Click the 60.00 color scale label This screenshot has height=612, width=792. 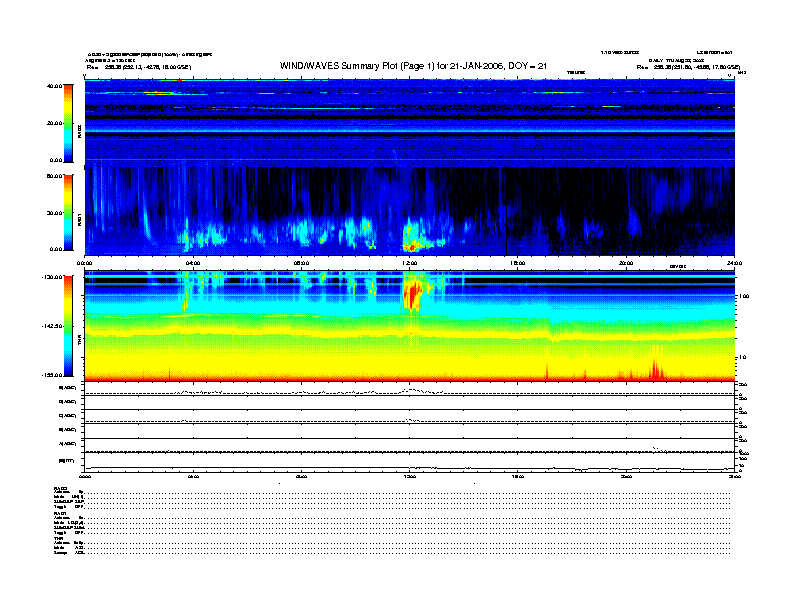[54, 176]
